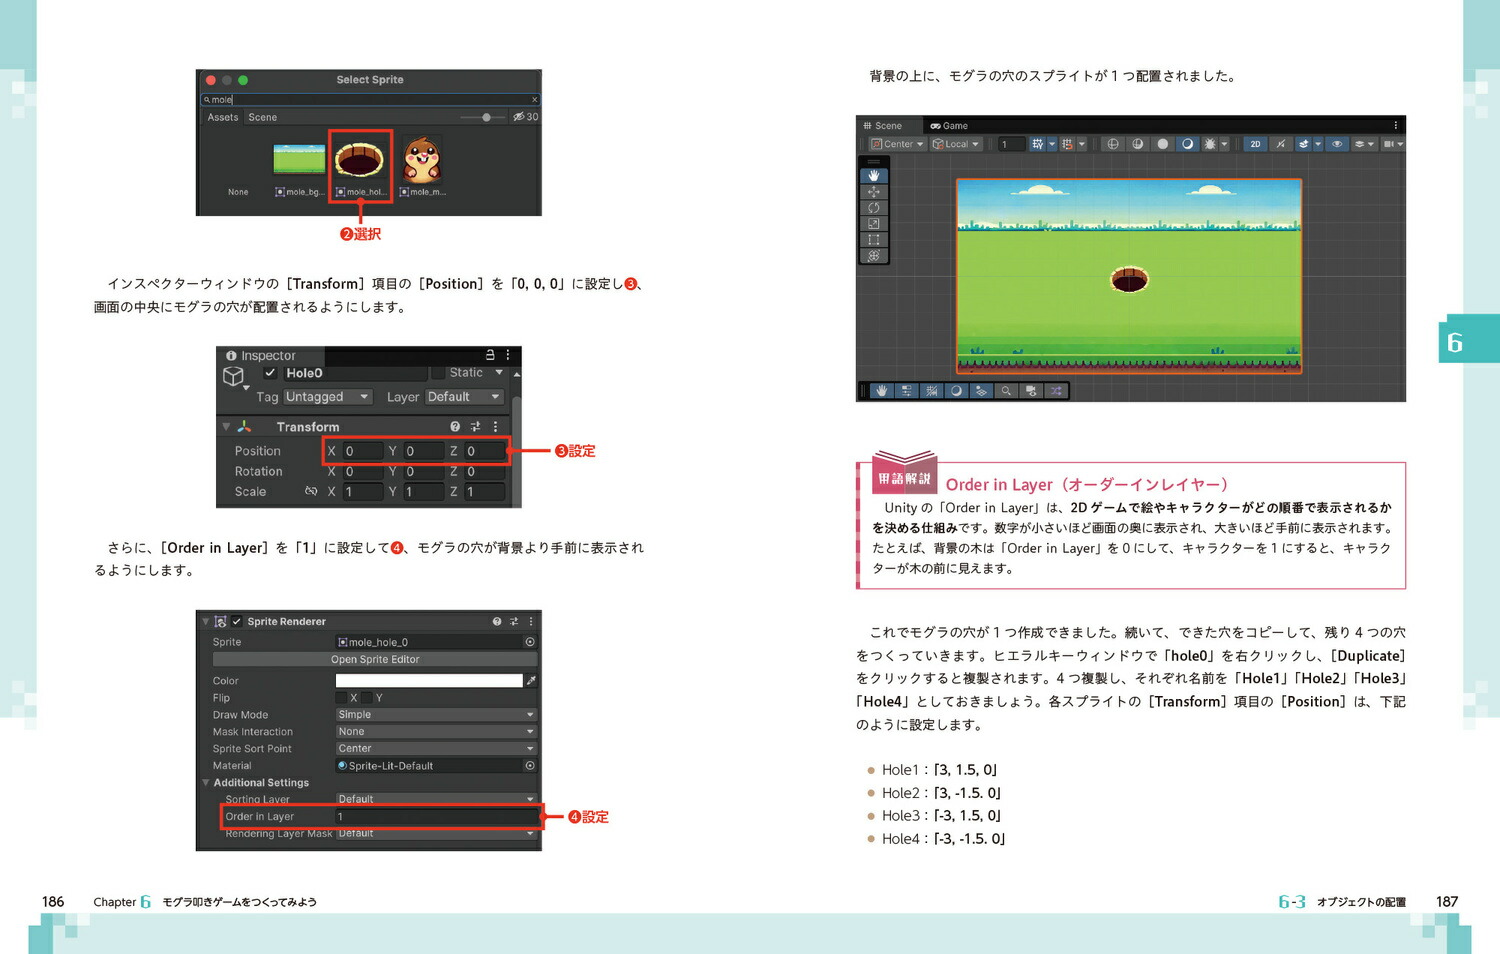This screenshot has width=1500, height=954.
Task: Select the Rect tool in Scene tools
Action: click(873, 239)
